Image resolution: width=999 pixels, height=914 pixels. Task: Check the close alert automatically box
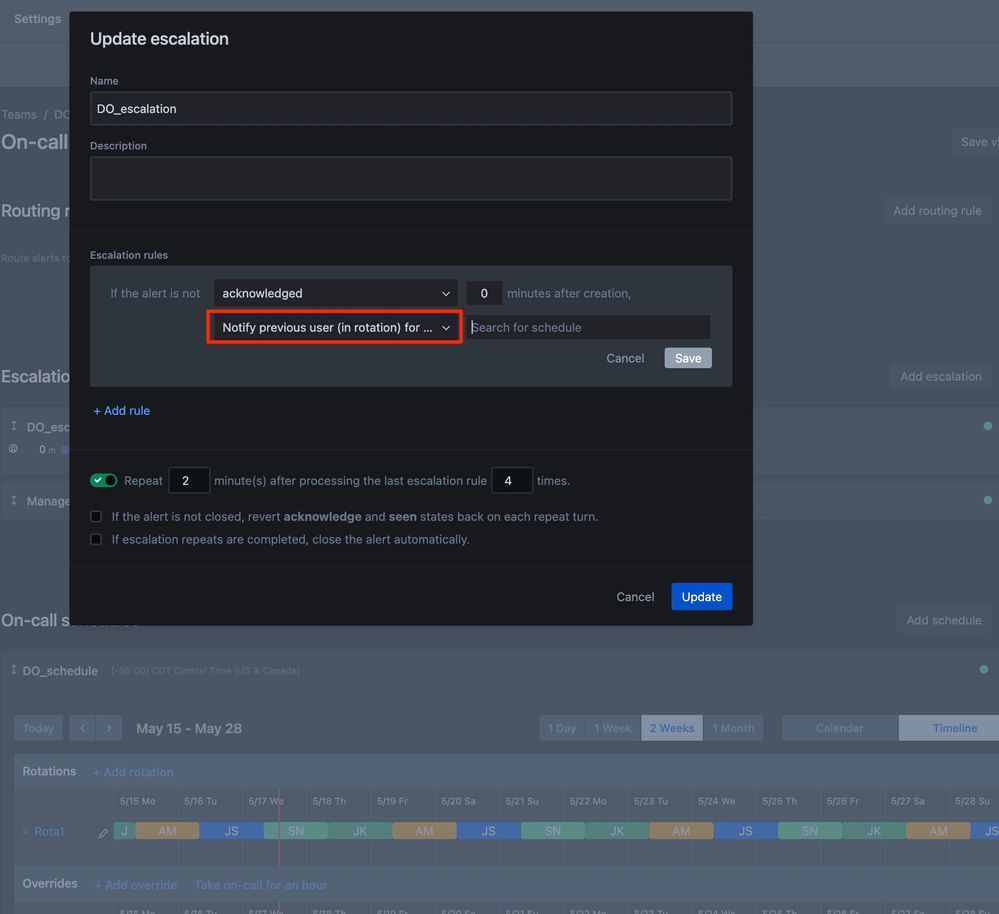click(96, 539)
